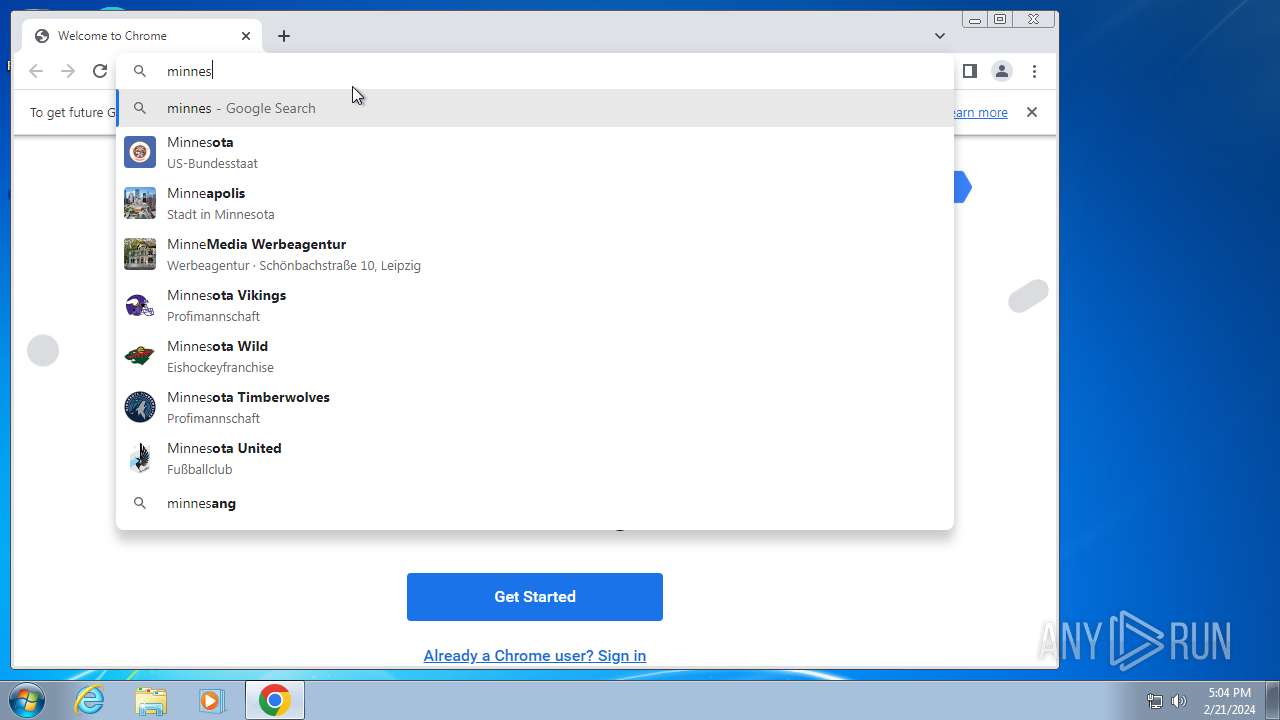Pick the Minnesota Vikings suggestion
1280x720 pixels.
[x=535, y=305]
